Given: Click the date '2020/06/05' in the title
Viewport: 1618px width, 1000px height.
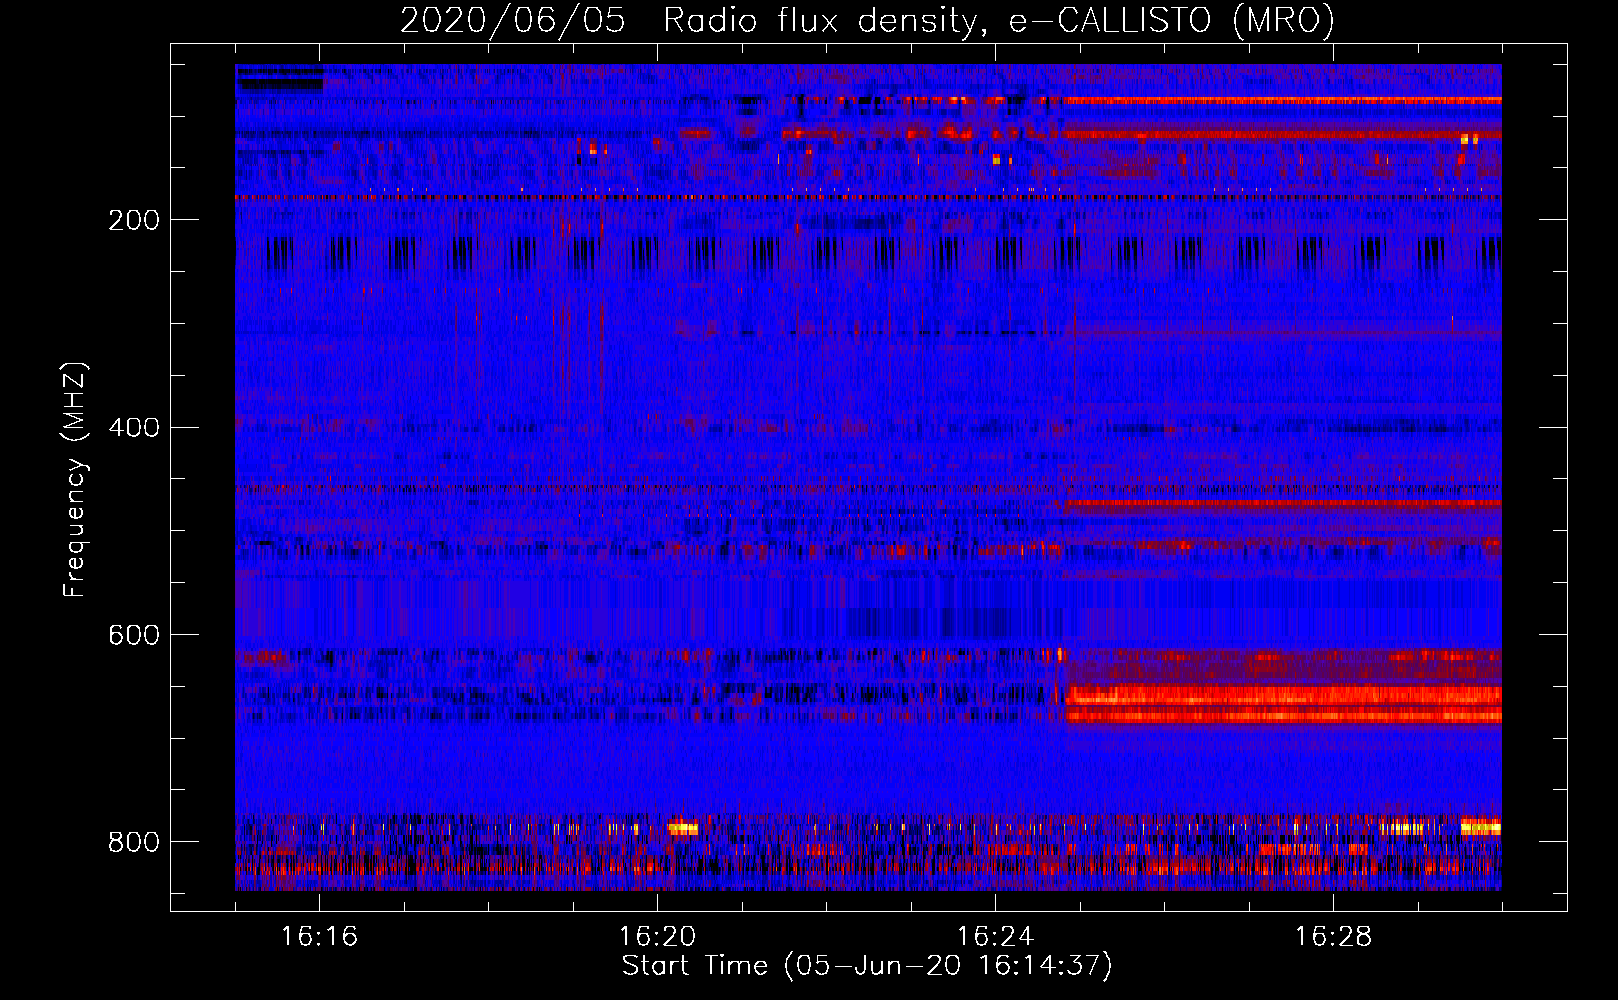Looking at the screenshot, I should tap(513, 20).
